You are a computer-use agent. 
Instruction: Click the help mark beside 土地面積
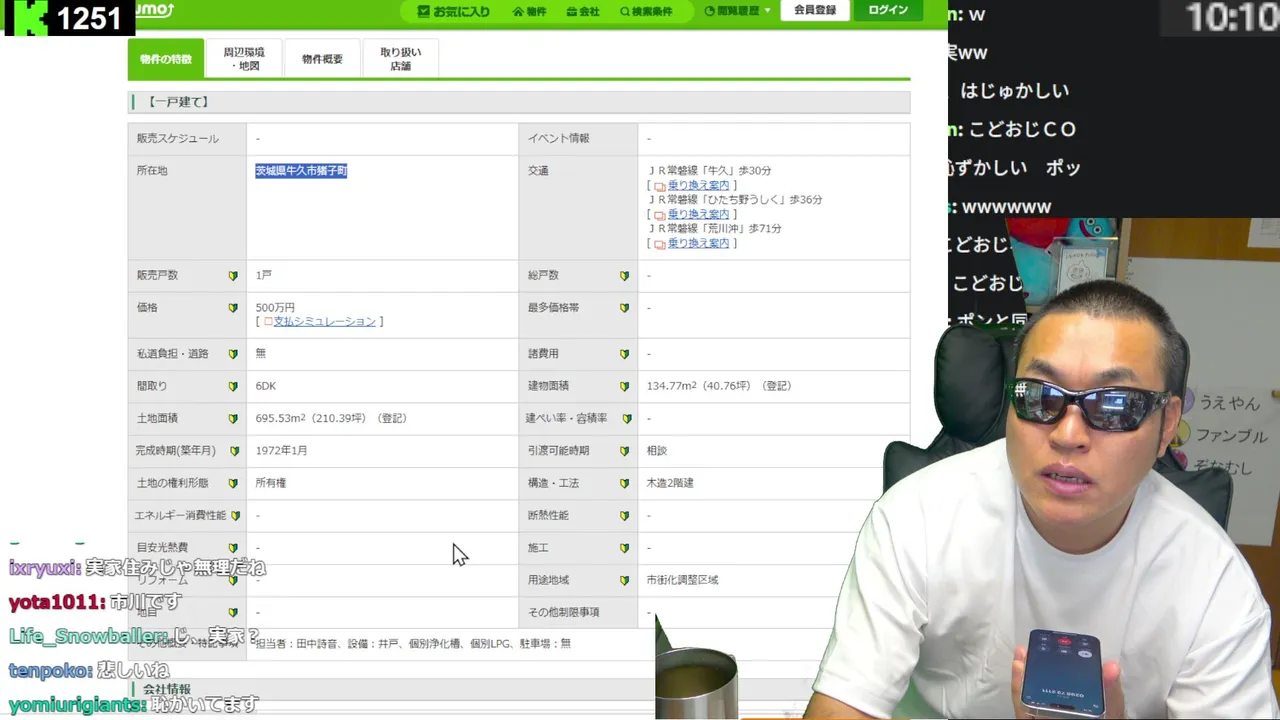coord(233,419)
